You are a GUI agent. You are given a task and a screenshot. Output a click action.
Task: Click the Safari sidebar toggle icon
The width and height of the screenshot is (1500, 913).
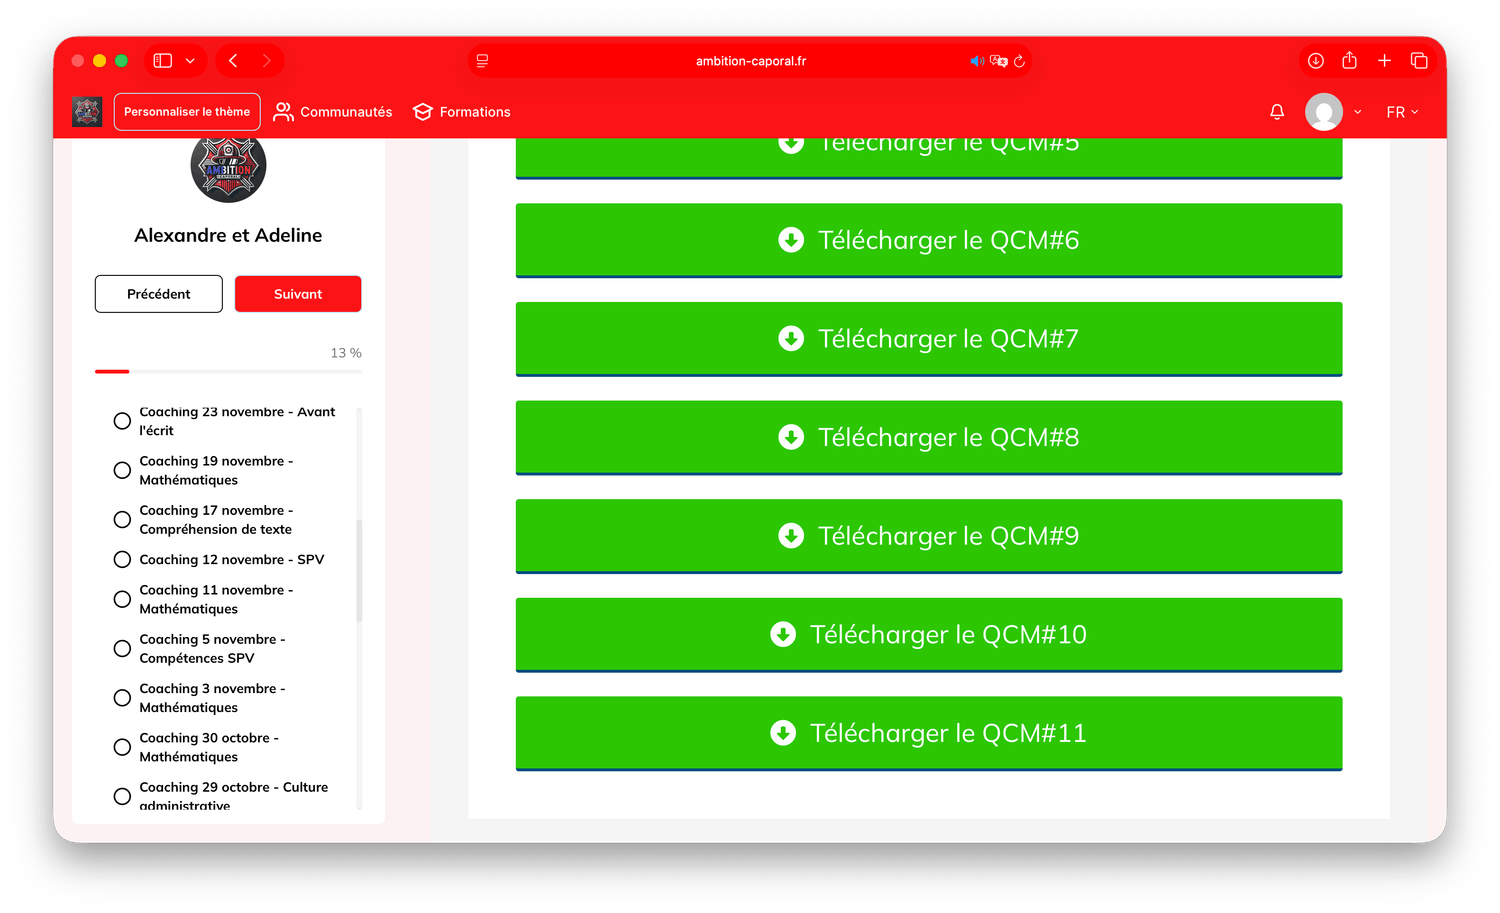click(x=162, y=61)
